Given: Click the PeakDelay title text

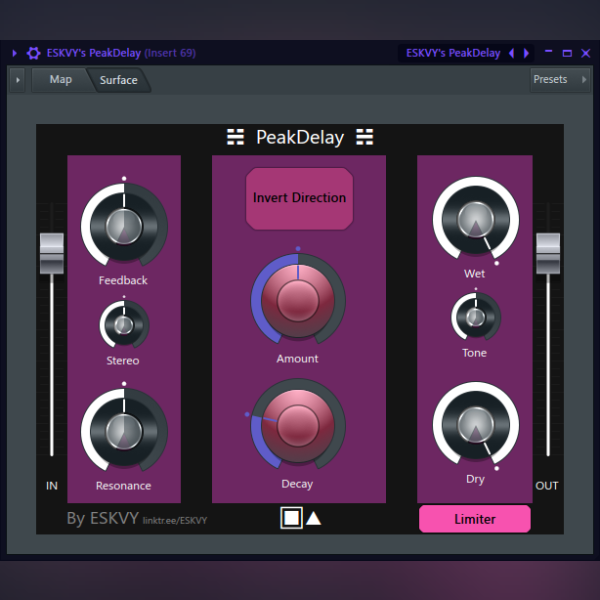Looking at the screenshot, I should click(300, 137).
